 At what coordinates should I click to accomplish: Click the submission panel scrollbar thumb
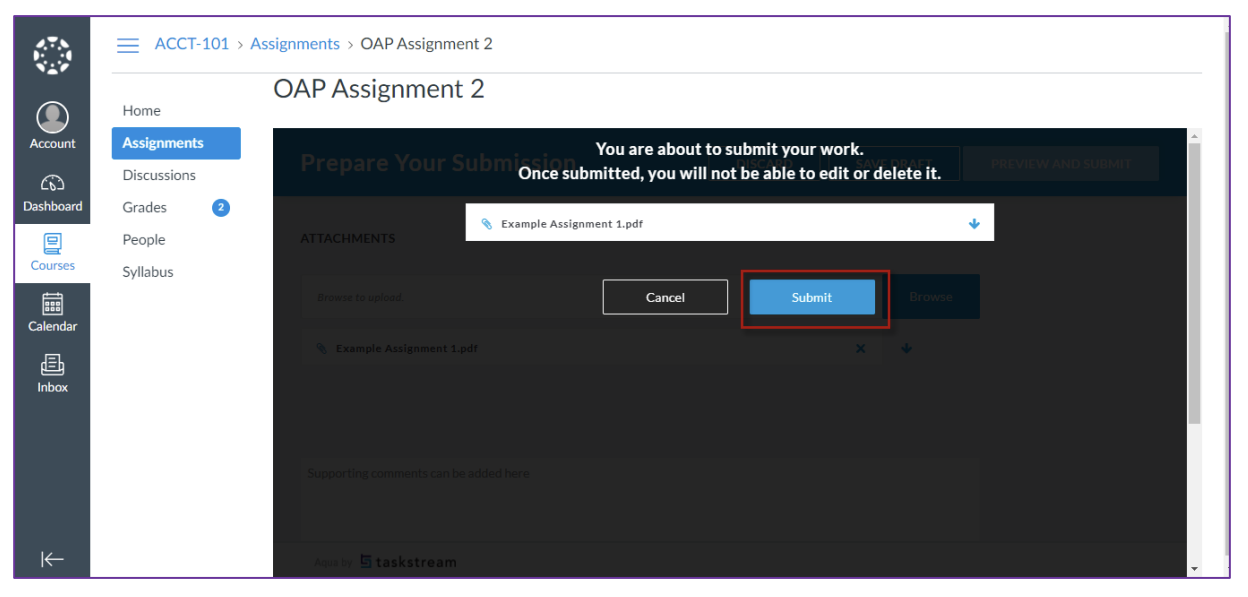click(x=1194, y=283)
